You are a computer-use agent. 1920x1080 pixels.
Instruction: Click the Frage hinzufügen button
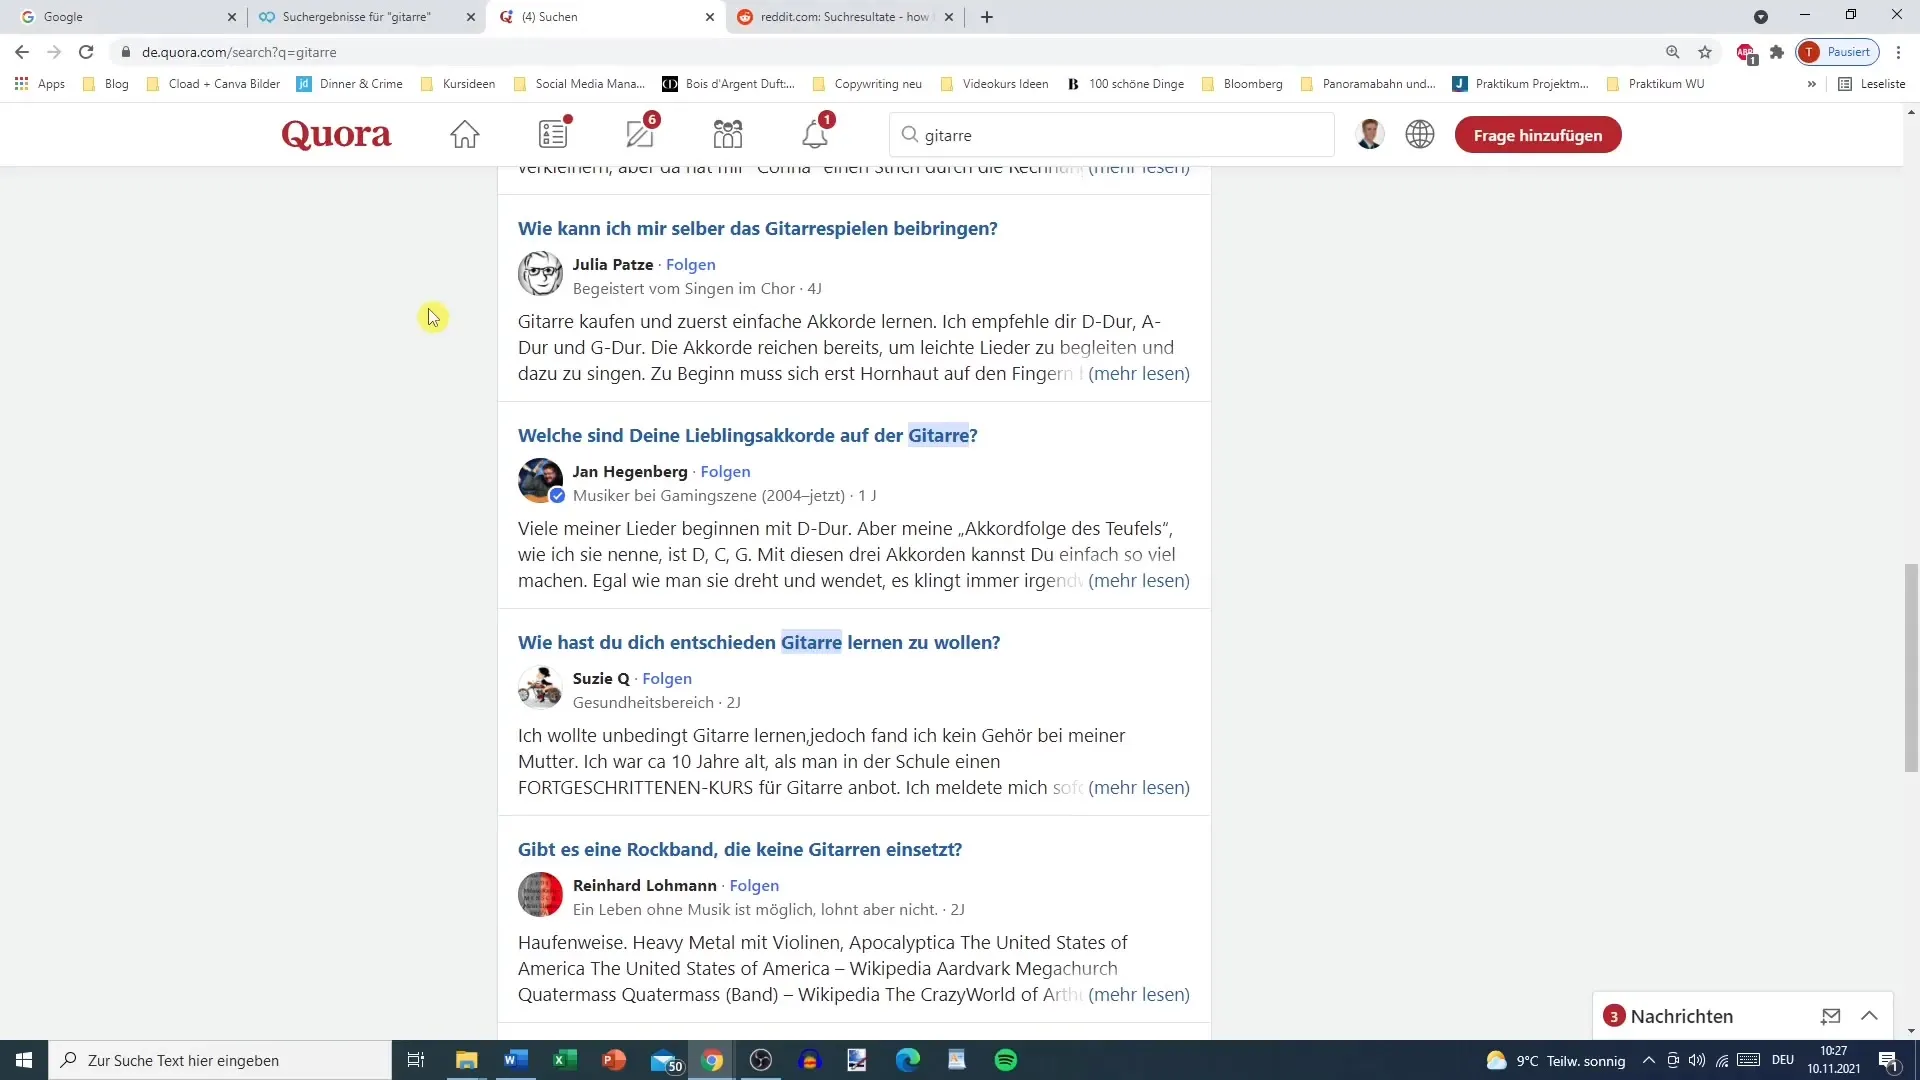click(x=1538, y=135)
